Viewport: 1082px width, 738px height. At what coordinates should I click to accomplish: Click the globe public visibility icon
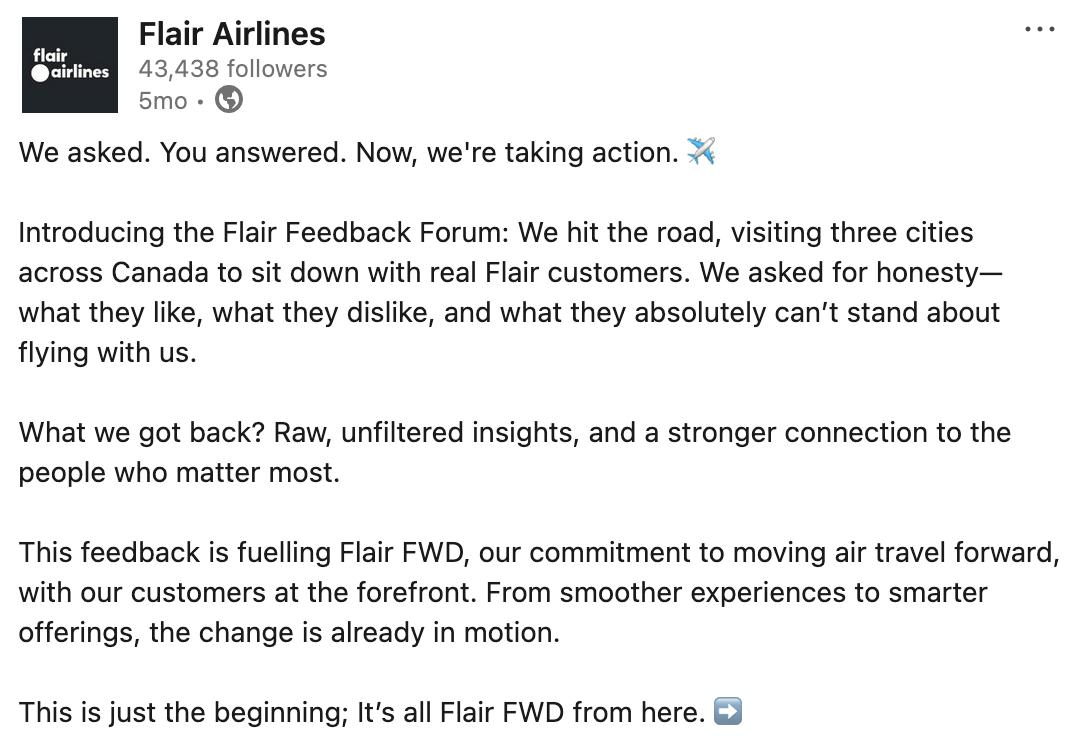pyautogui.click(x=229, y=100)
